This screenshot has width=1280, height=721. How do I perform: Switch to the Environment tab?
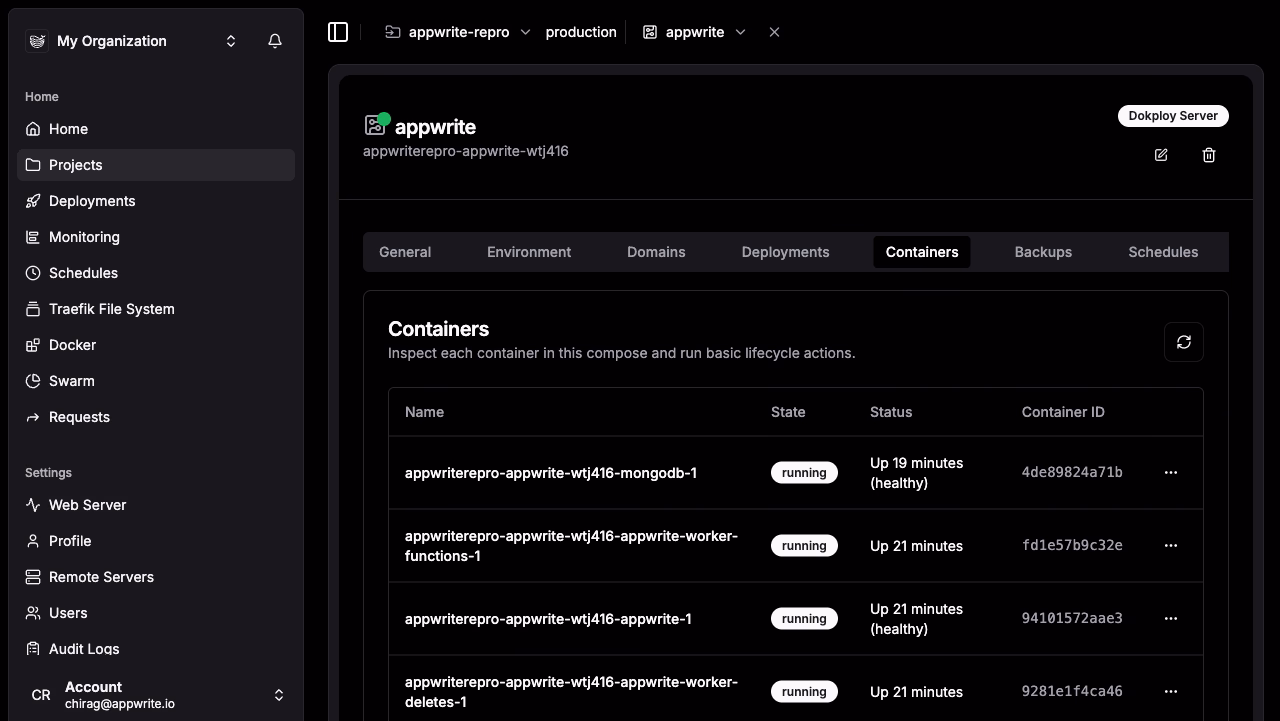529,252
